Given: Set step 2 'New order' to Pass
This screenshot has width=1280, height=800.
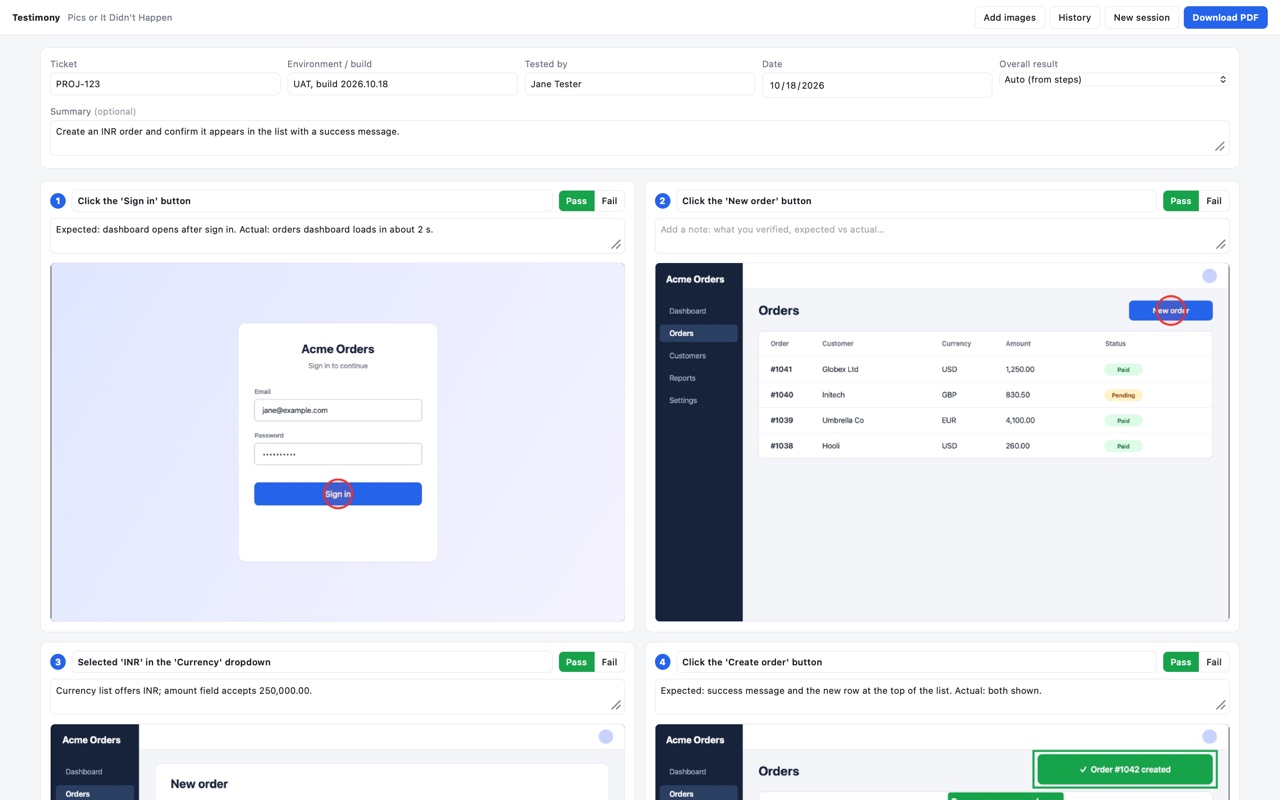Looking at the screenshot, I should (x=1181, y=201).
